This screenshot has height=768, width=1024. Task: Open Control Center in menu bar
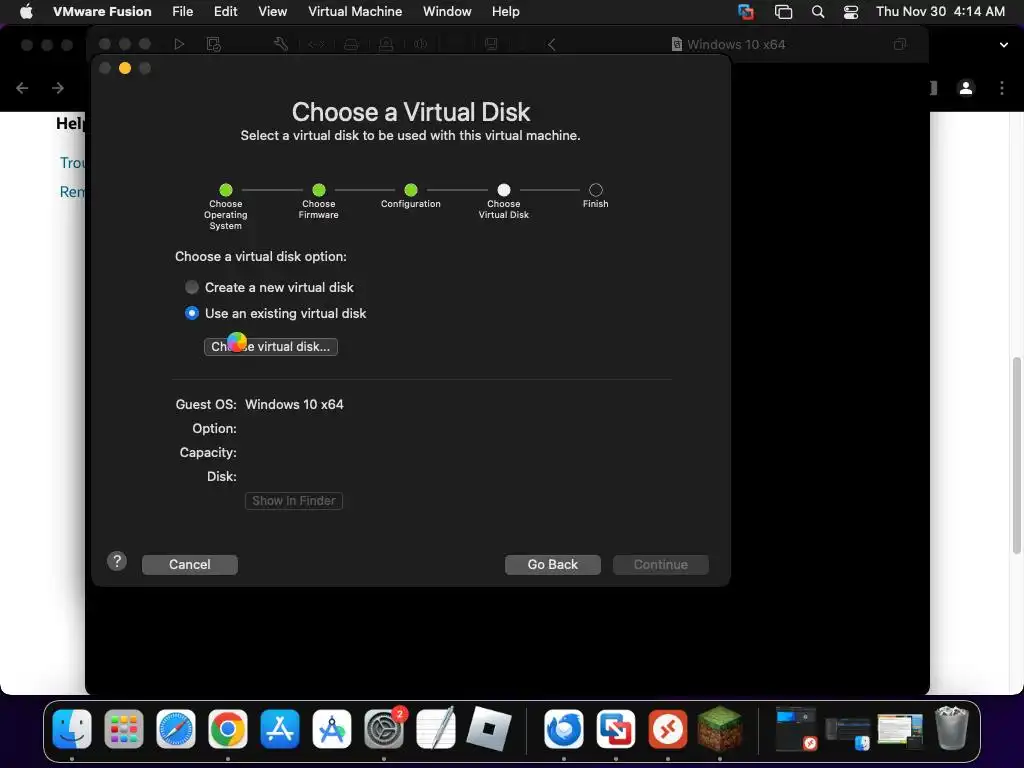[x=851, y=12]
